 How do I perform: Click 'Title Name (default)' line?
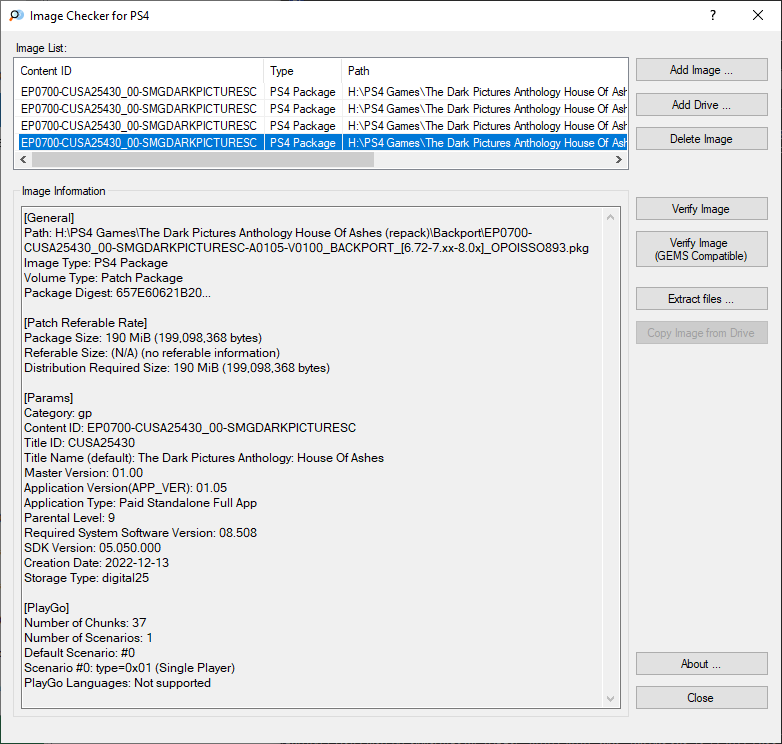click(204, 458)
